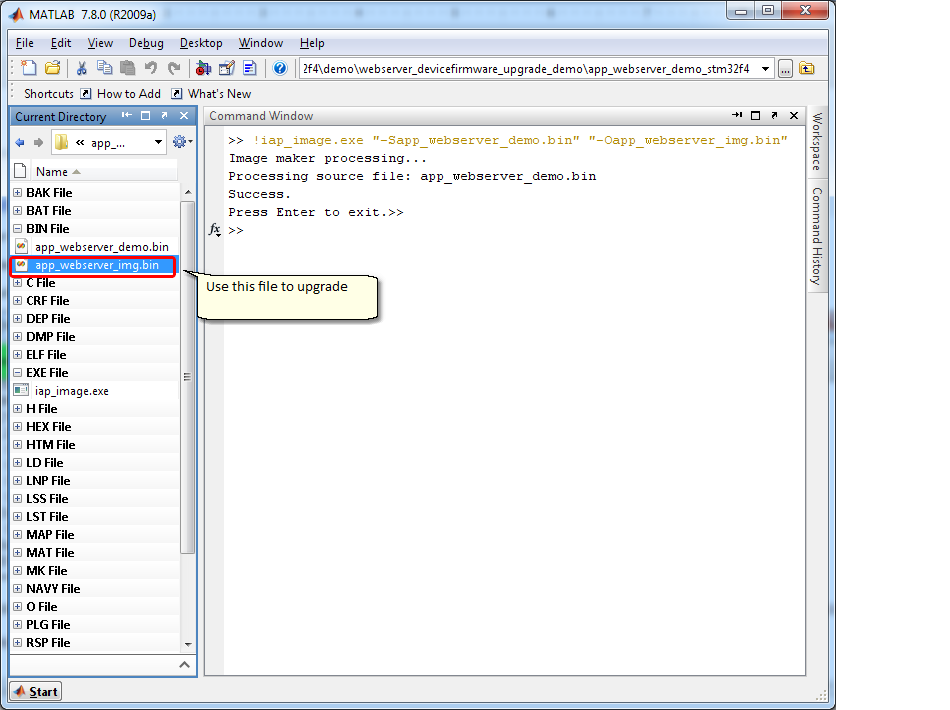Open the GUIDE toolbar icon
Screen dimensions: 950x710
(x=227, y=68)
